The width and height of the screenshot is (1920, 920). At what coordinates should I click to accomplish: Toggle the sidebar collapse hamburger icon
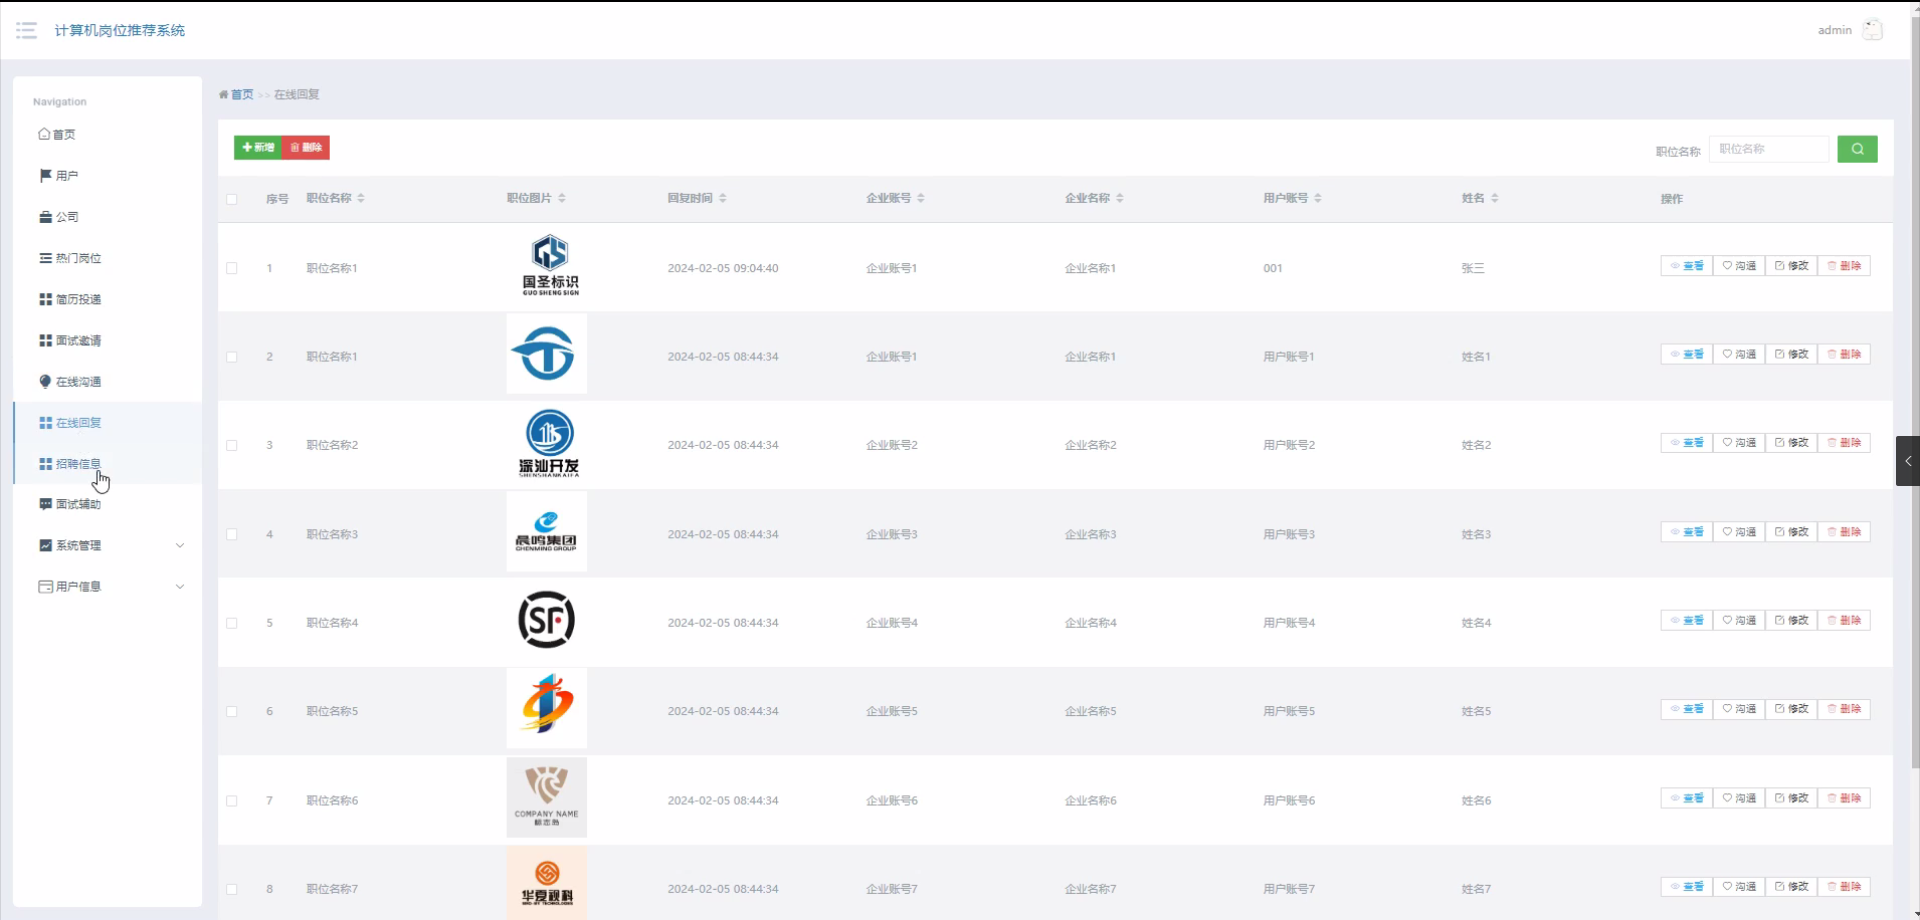coord(27,30)
